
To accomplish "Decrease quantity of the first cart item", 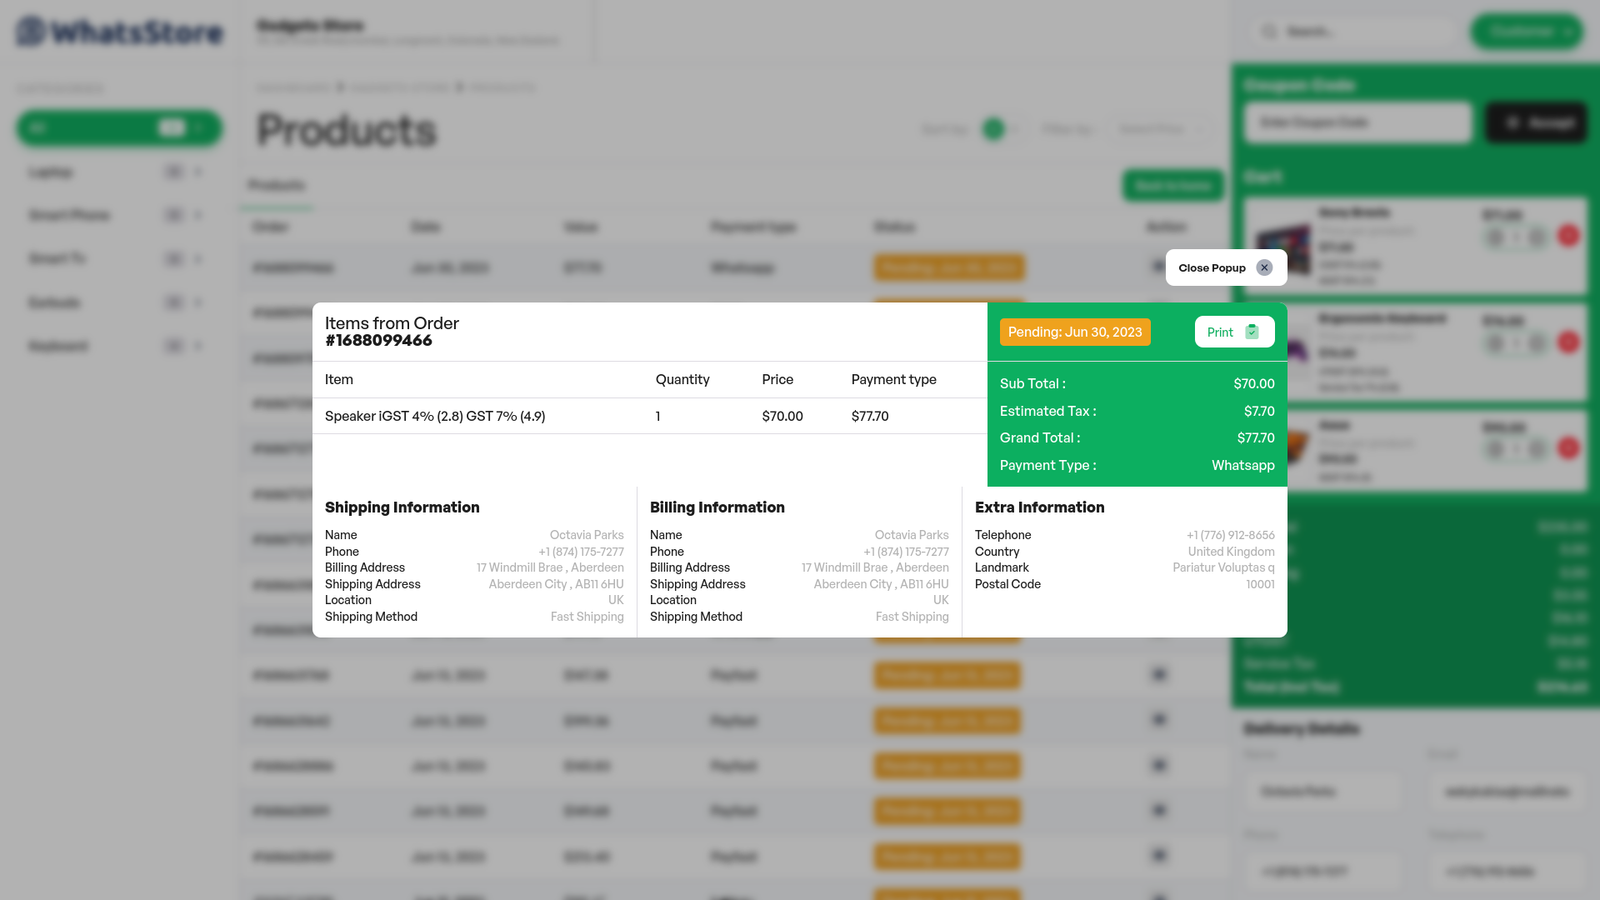I will (x=1494, y=237).
